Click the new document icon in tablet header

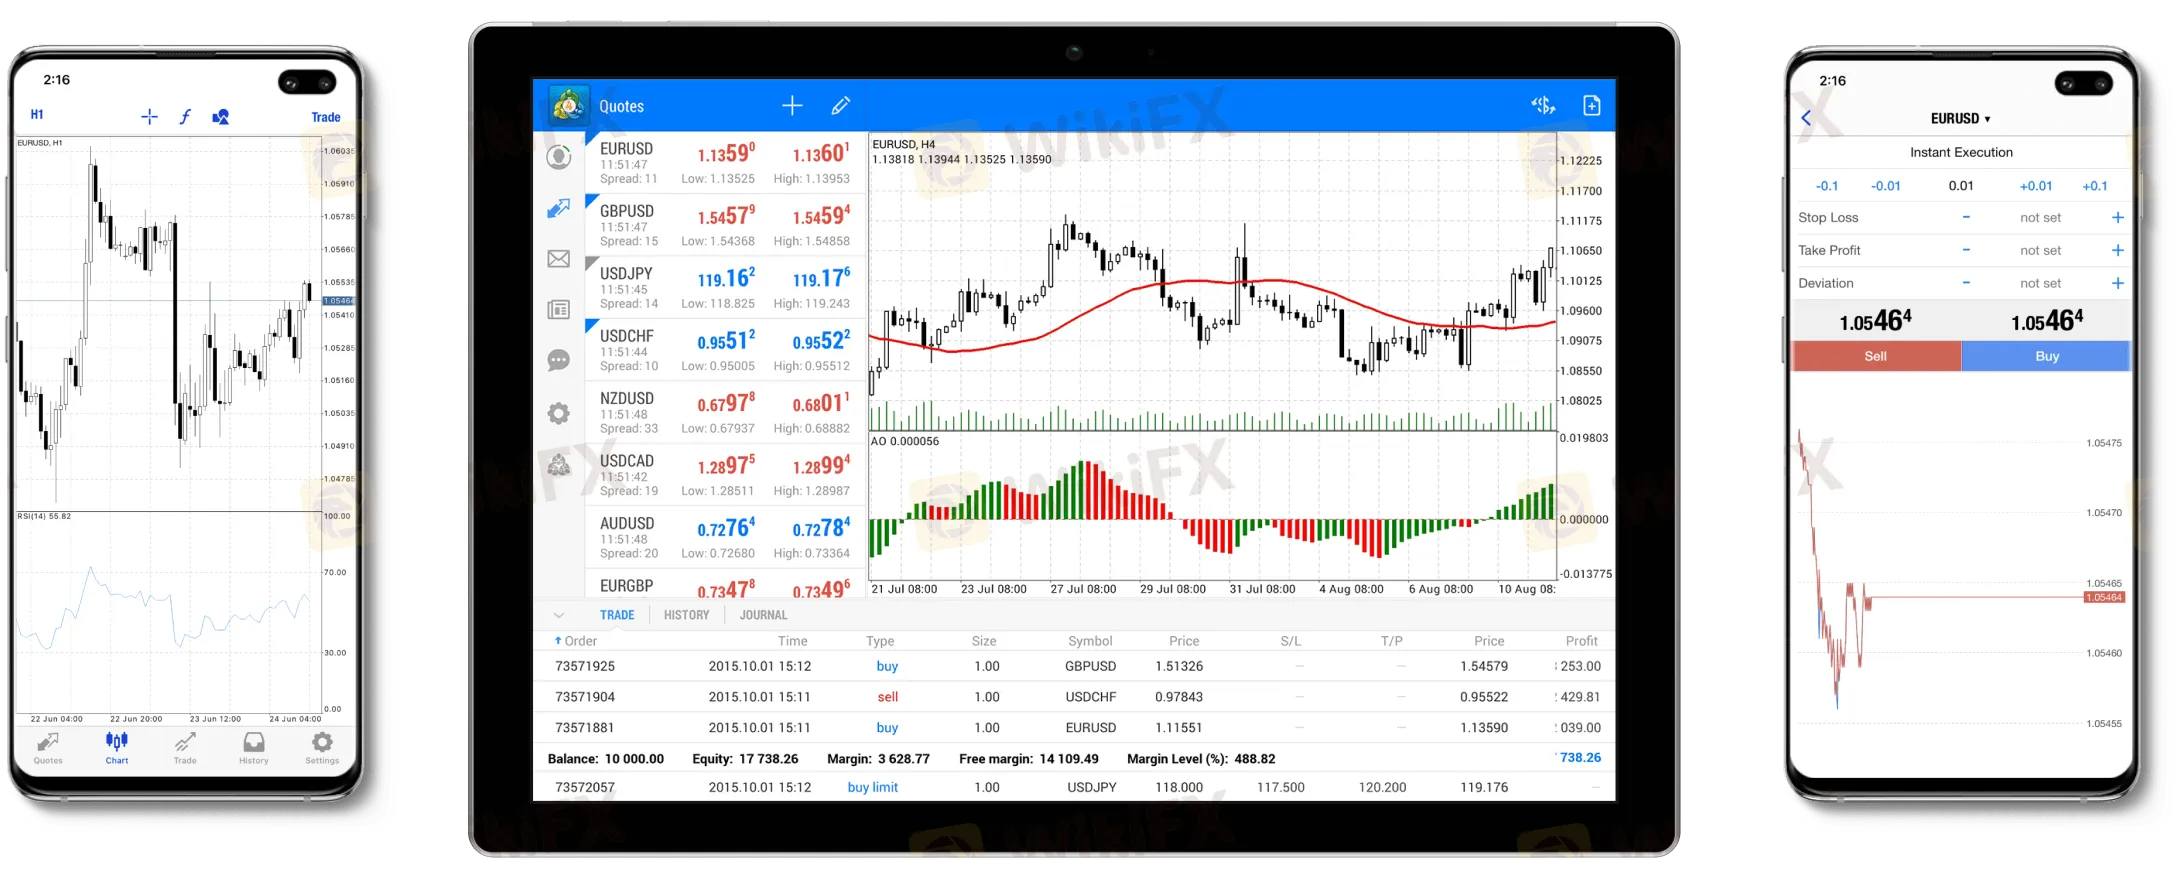pyautogui.click(x=1592, y=106)
